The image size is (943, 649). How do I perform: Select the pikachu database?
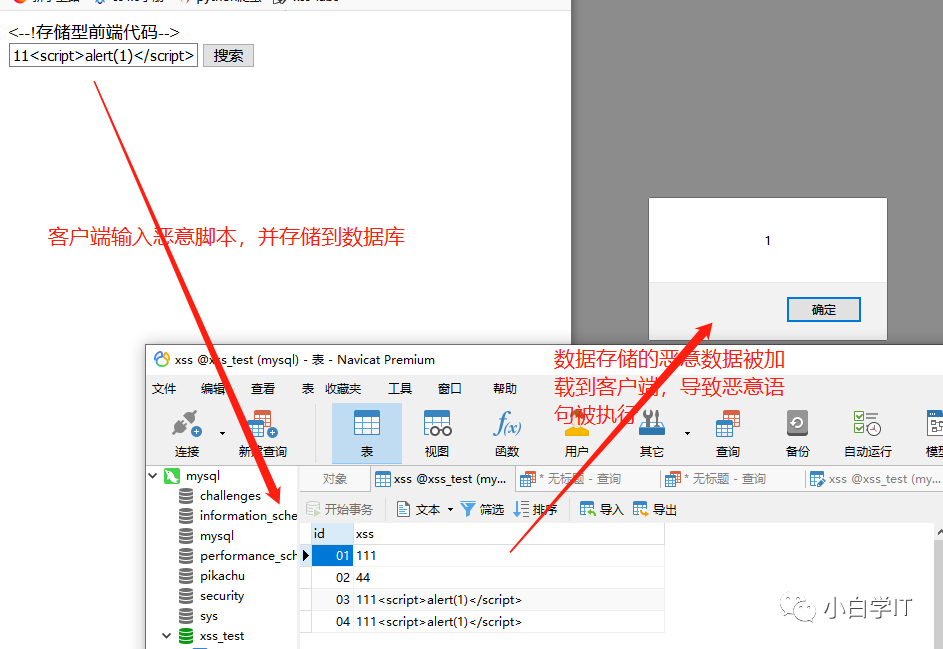222,576
